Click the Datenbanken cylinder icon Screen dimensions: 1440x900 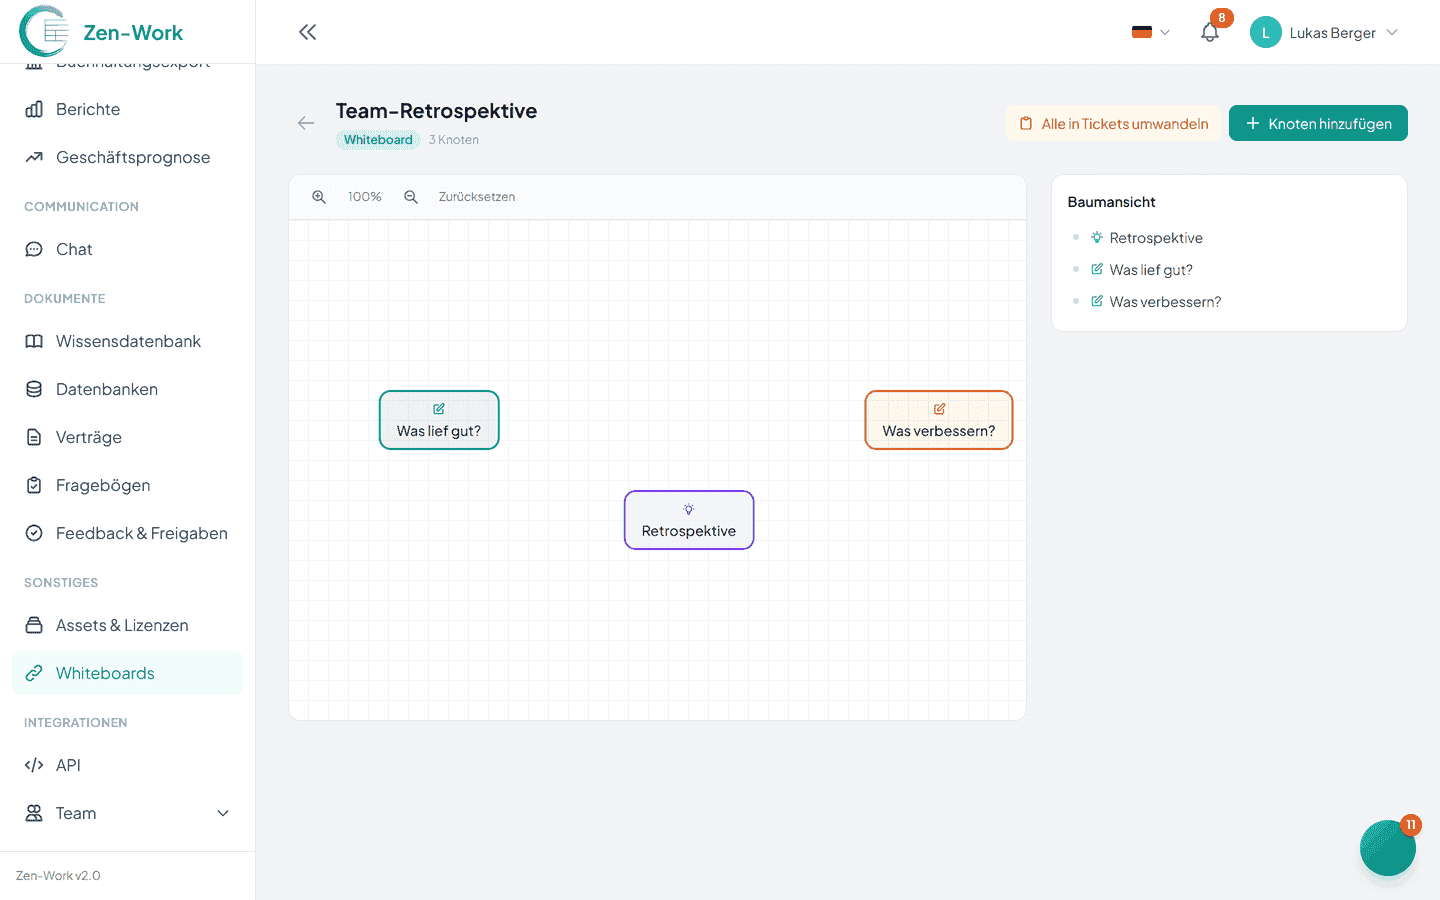(x=34, y=389)
